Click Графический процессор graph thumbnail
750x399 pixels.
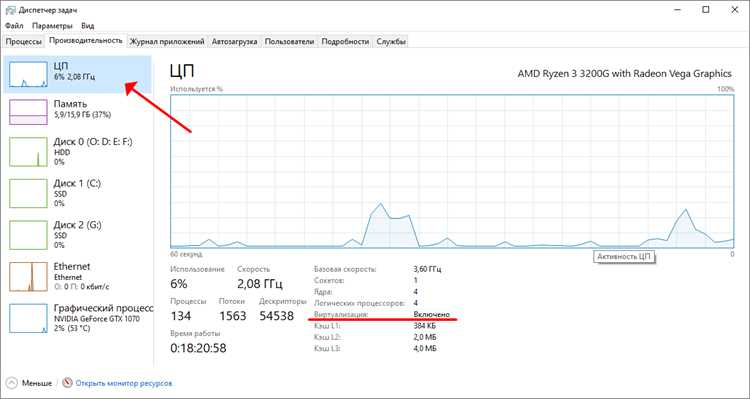[28, 318]
